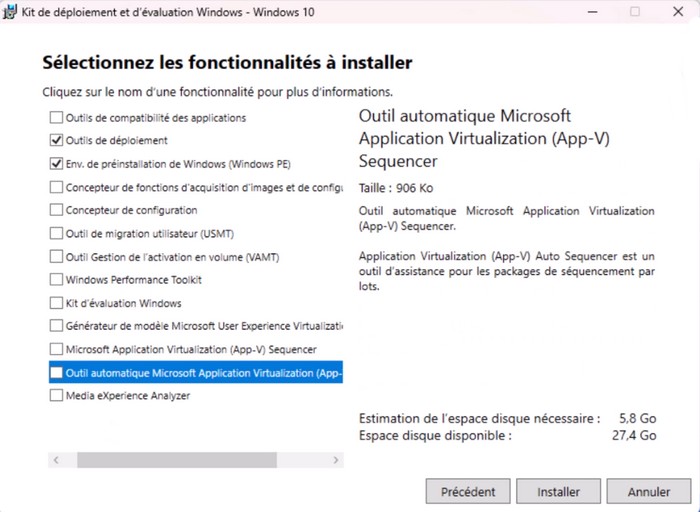Tick the USMT migration tool checkbox
Viewport: 700px width, 512px height.
pyautogui.click(x=56, y=234)
